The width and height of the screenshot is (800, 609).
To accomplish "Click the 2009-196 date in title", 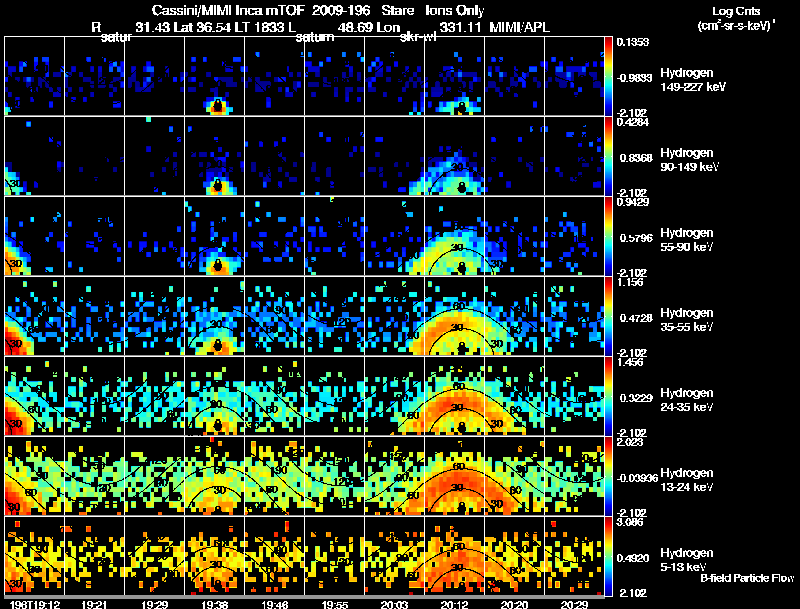I will 341,10.
